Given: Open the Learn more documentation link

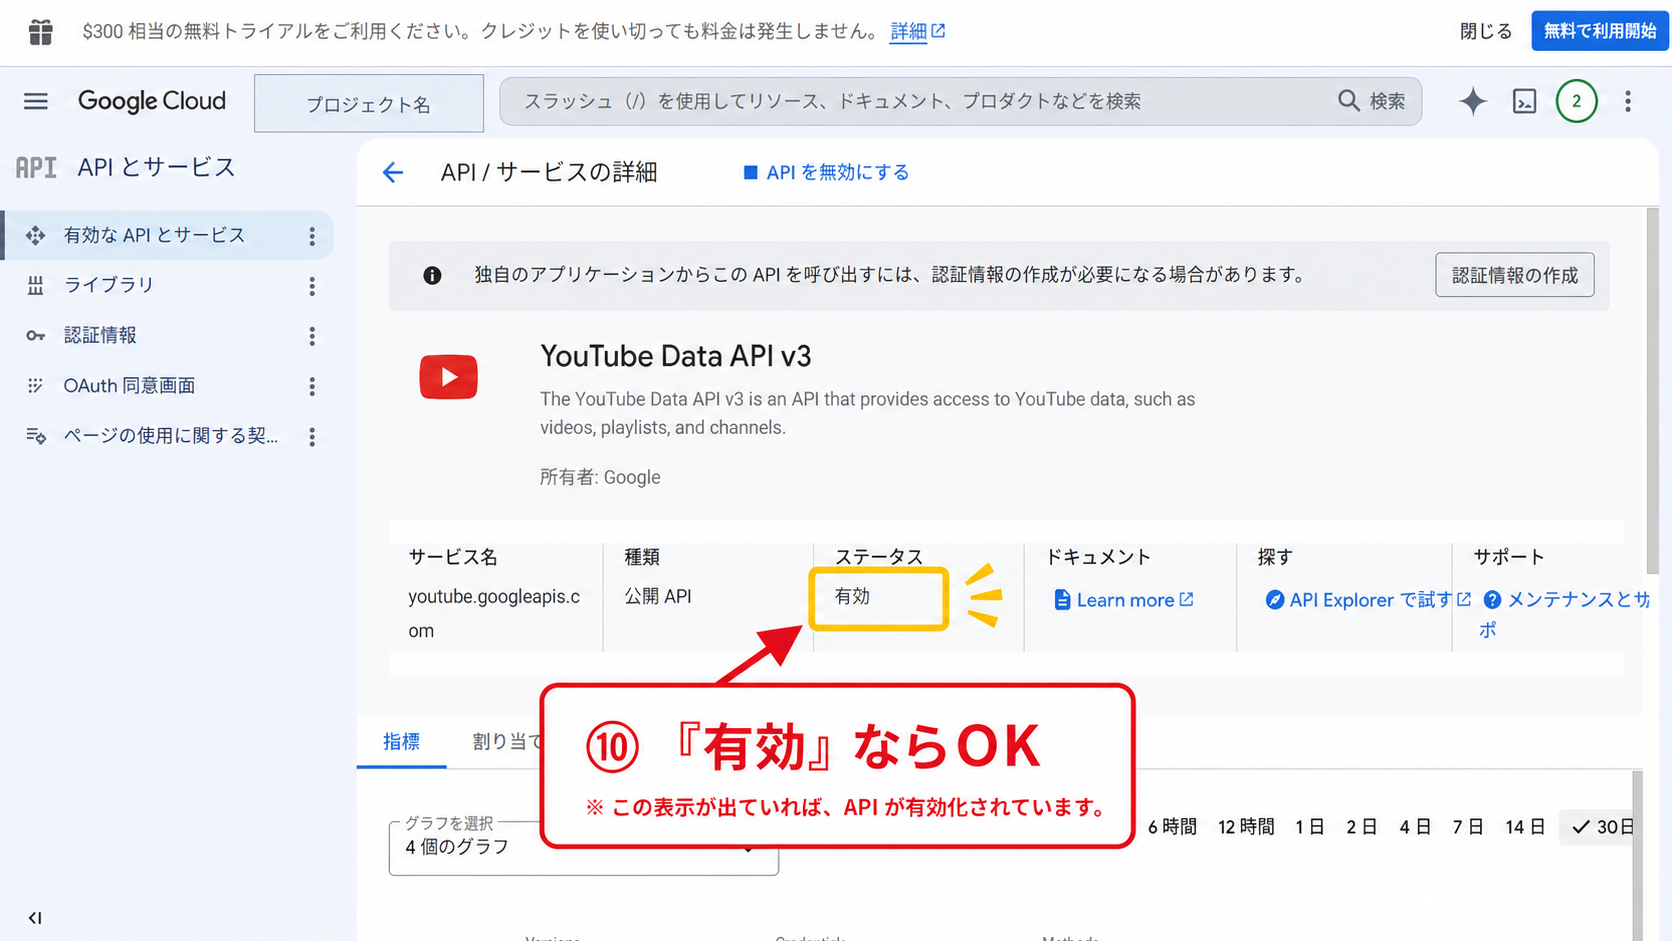Looking at the screenshot, I should (1124, 600).
